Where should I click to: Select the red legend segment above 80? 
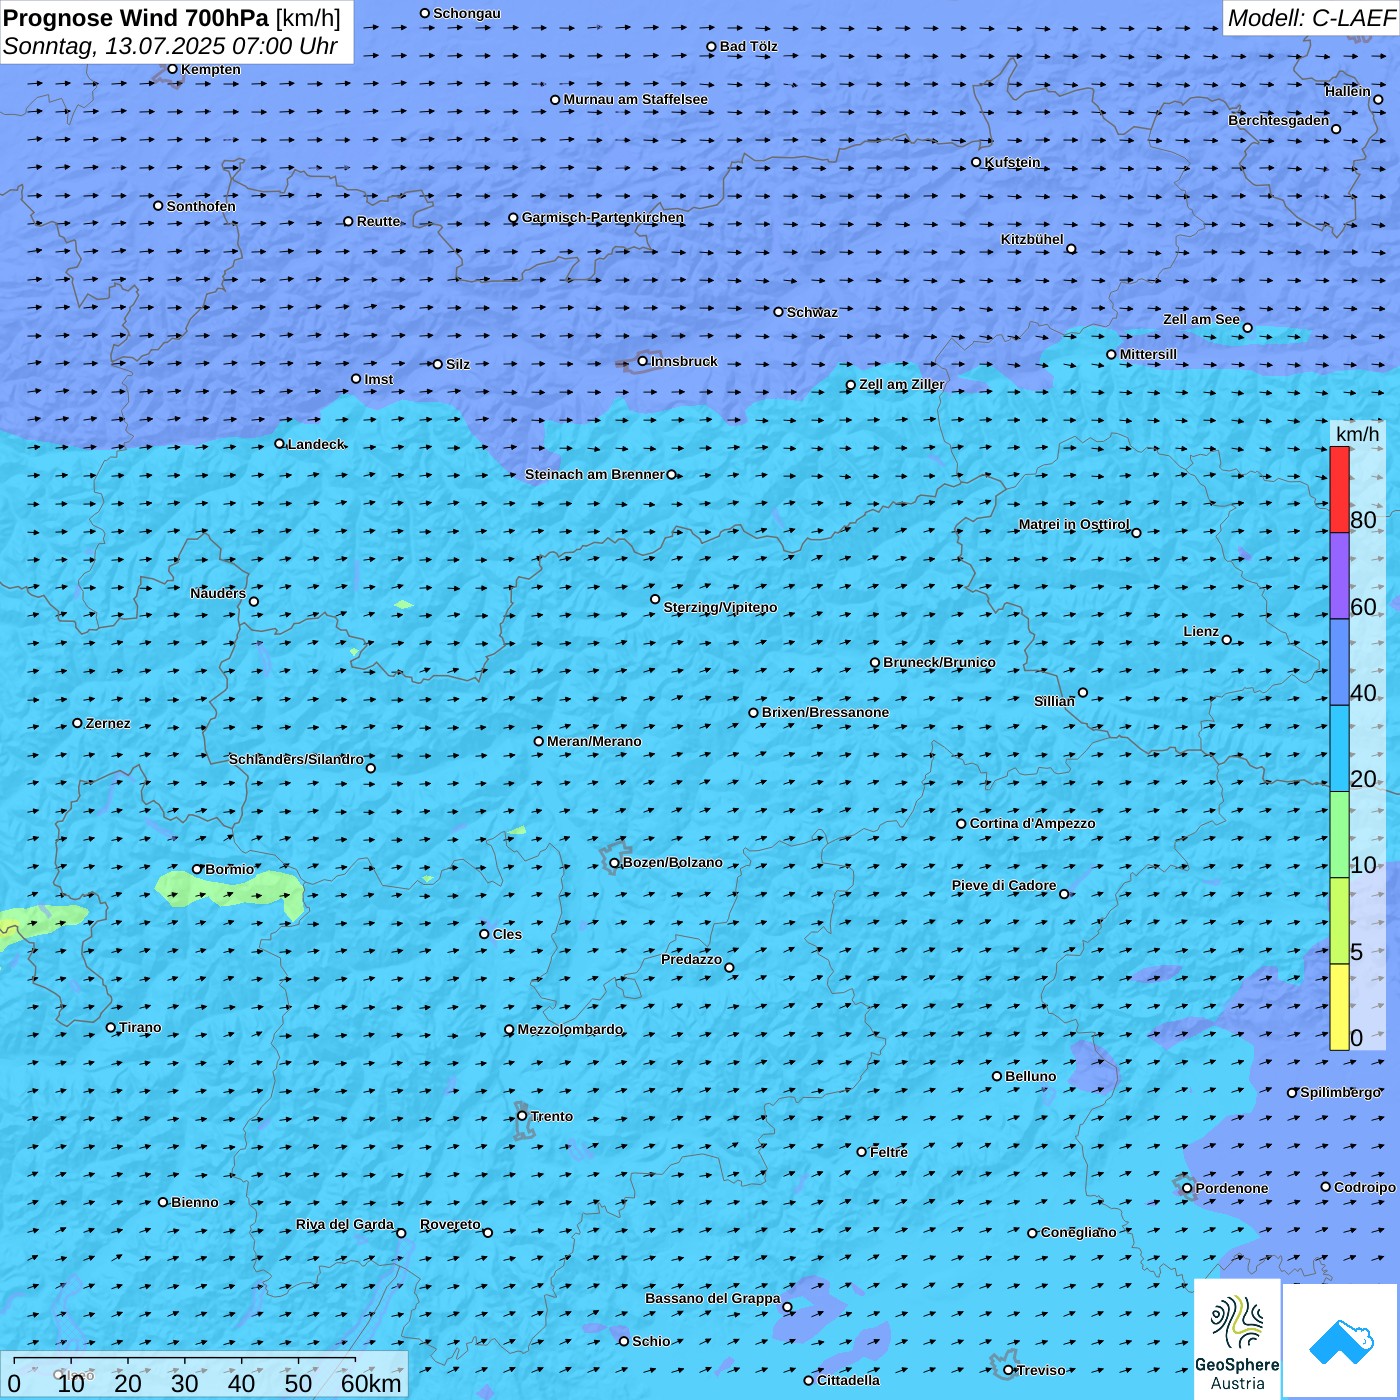coord(1339,489)
